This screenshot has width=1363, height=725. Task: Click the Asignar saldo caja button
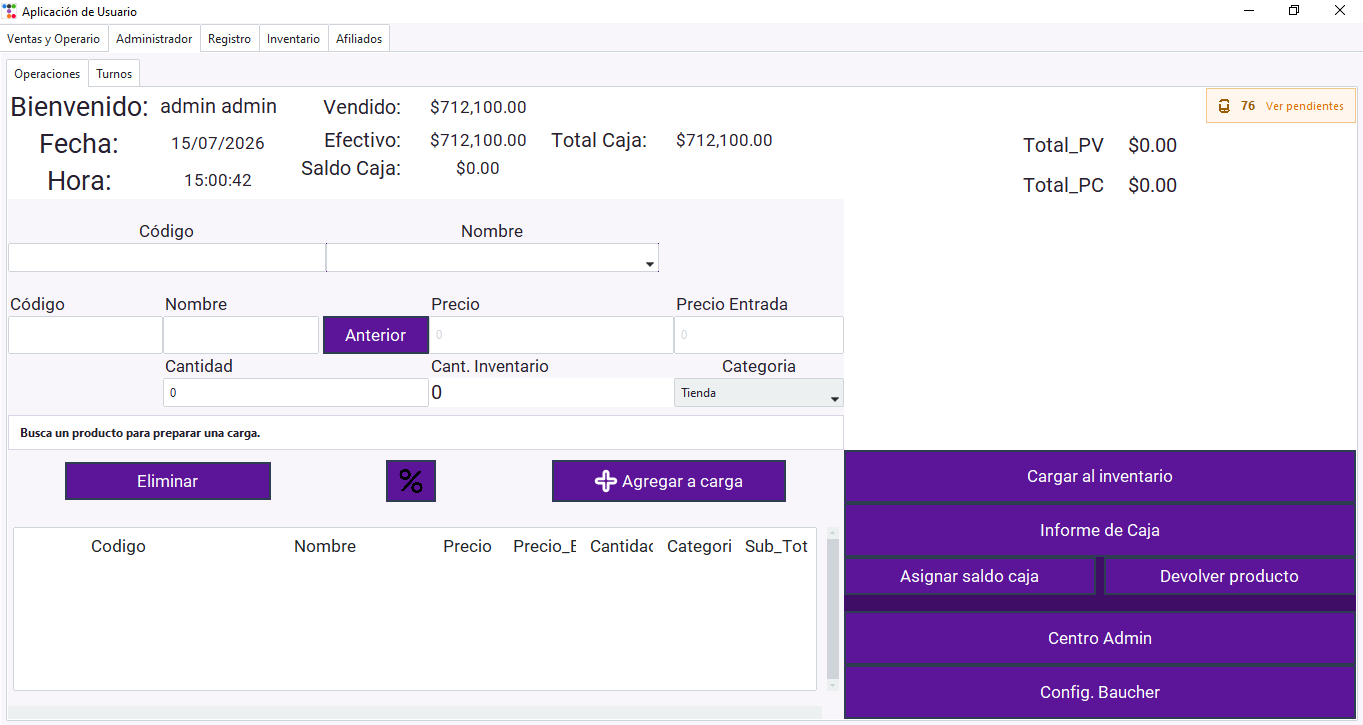pos(970,577)
